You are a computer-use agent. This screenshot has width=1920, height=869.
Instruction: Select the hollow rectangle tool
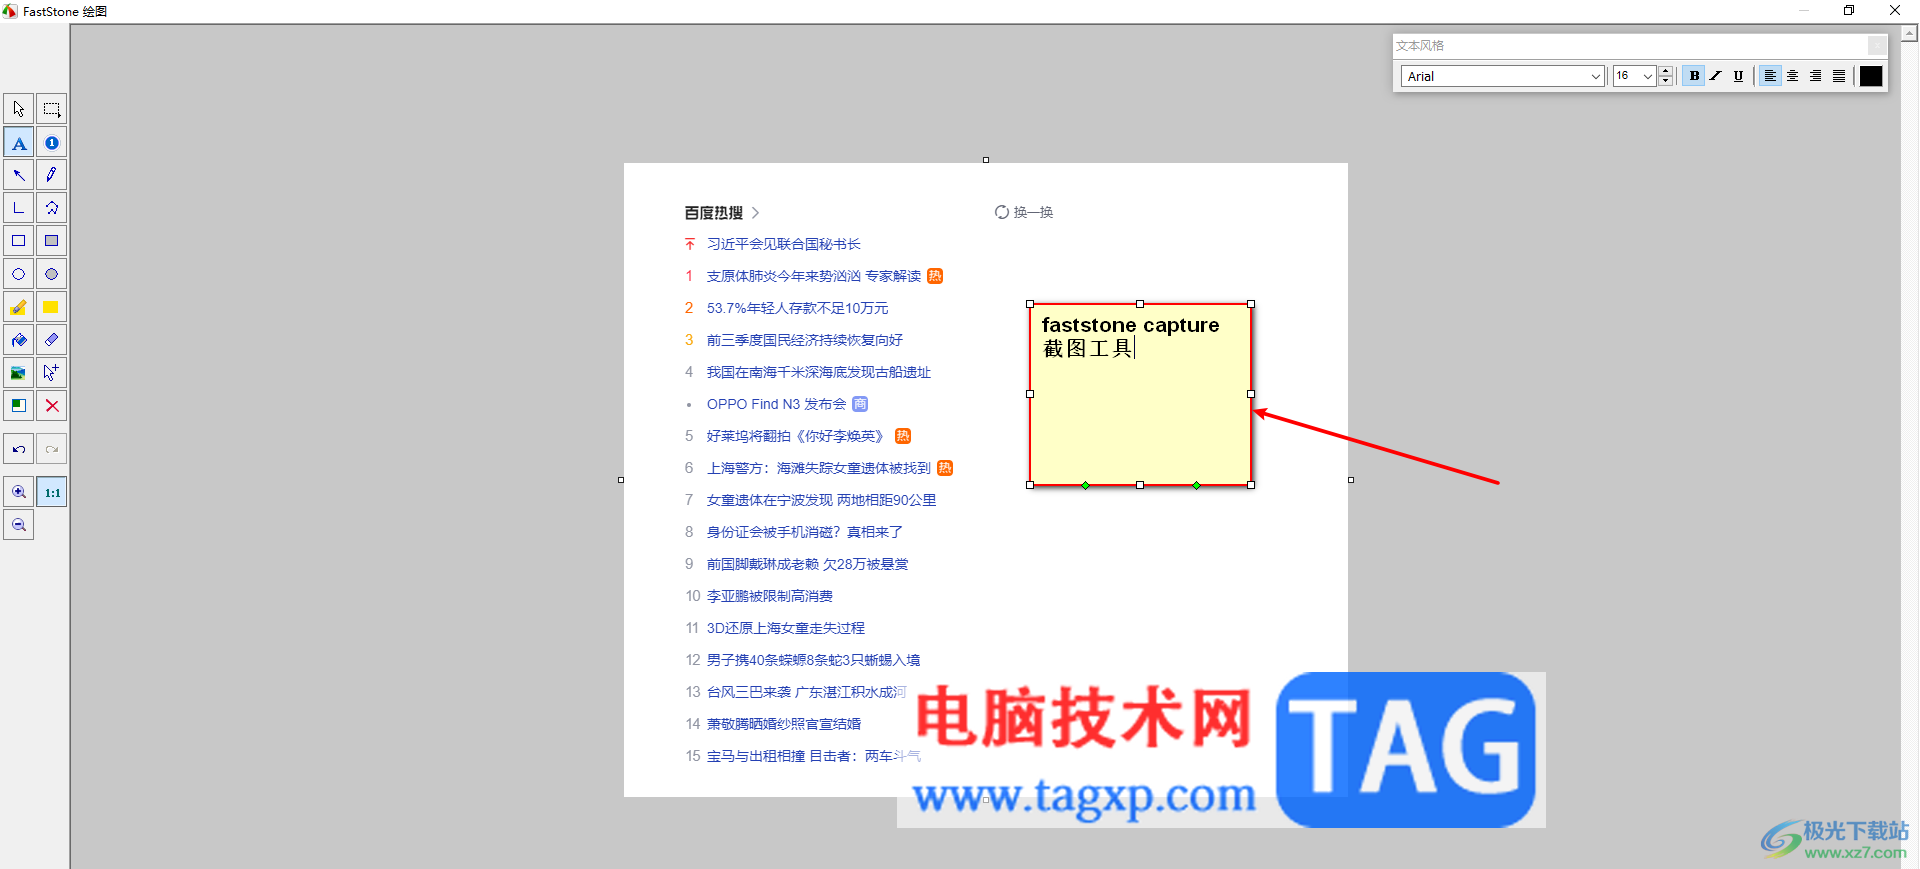[x=19, y=241]
